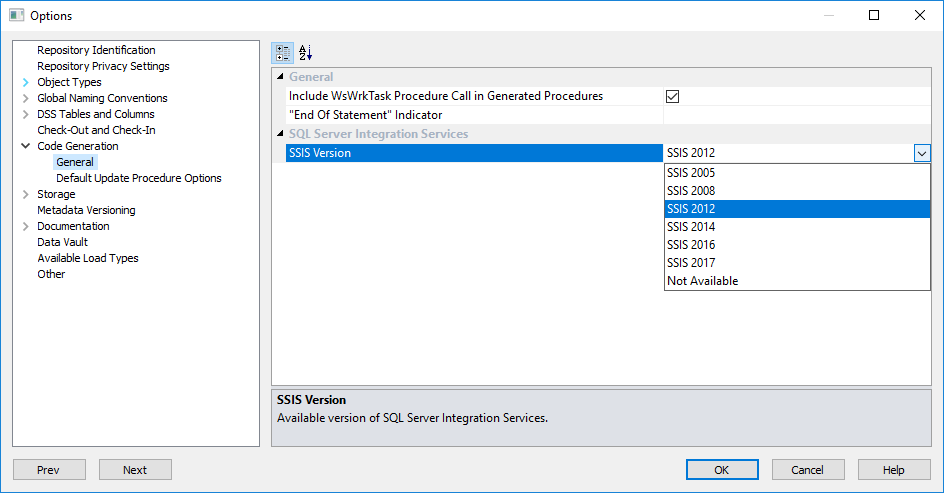
Task: Click the Categorized view toolbar icon
Action: tap(283, 52)
